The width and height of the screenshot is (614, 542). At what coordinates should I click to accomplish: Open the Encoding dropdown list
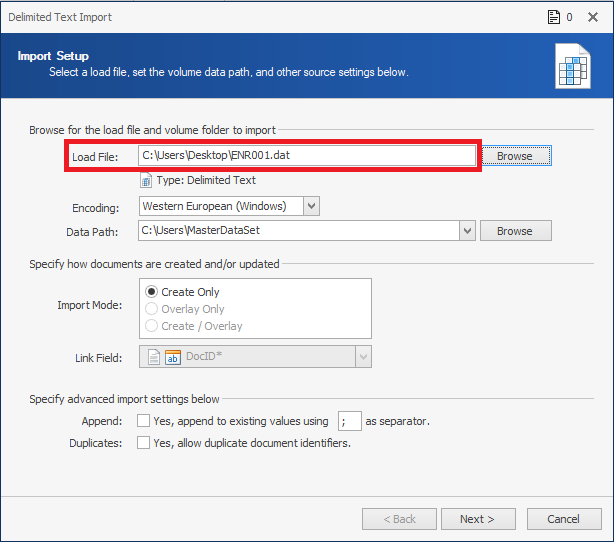311,206
